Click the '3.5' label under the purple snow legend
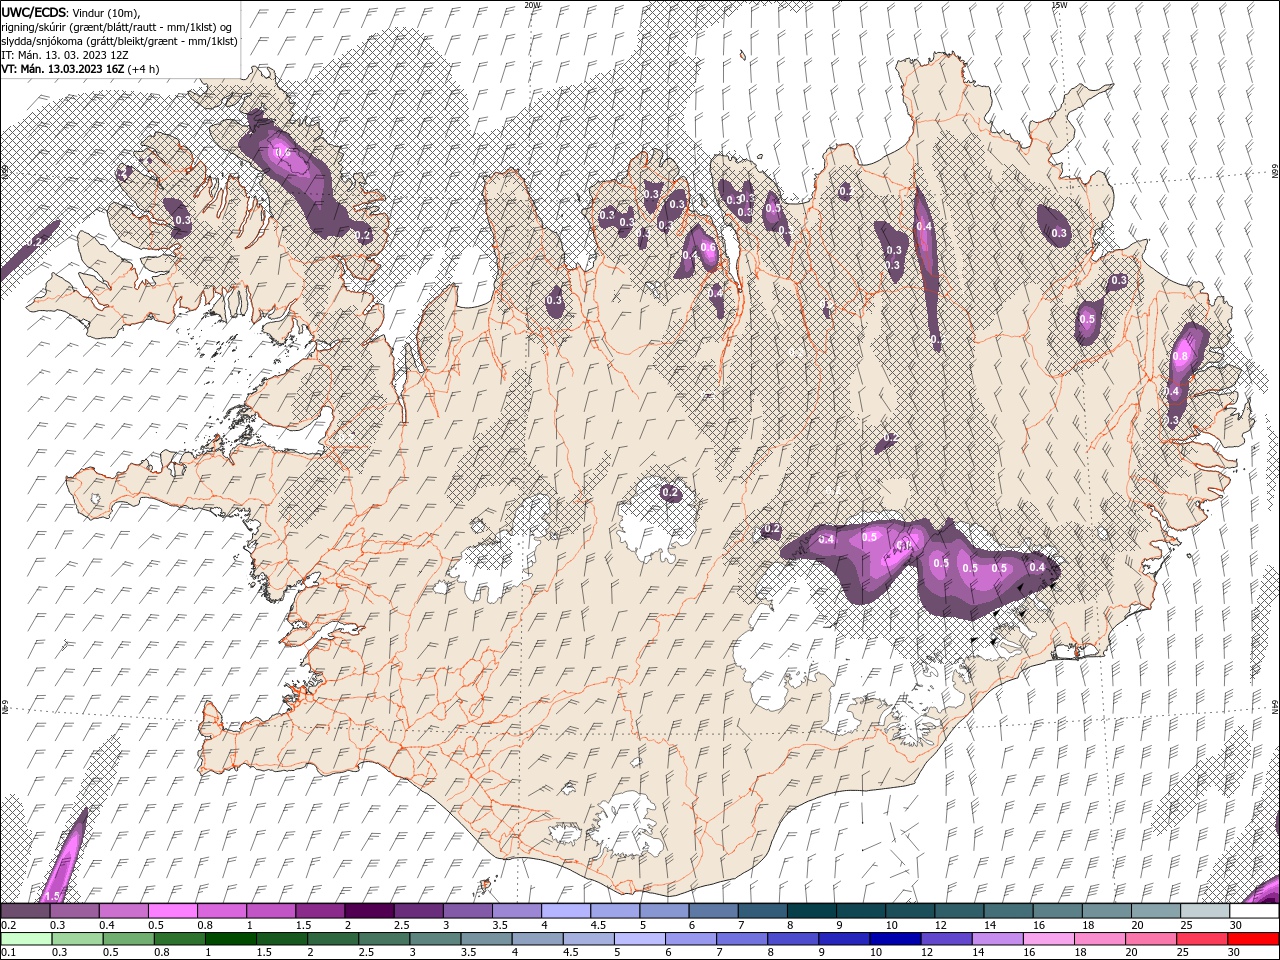This screenshot has width=1280, height=960. (500, 925)
